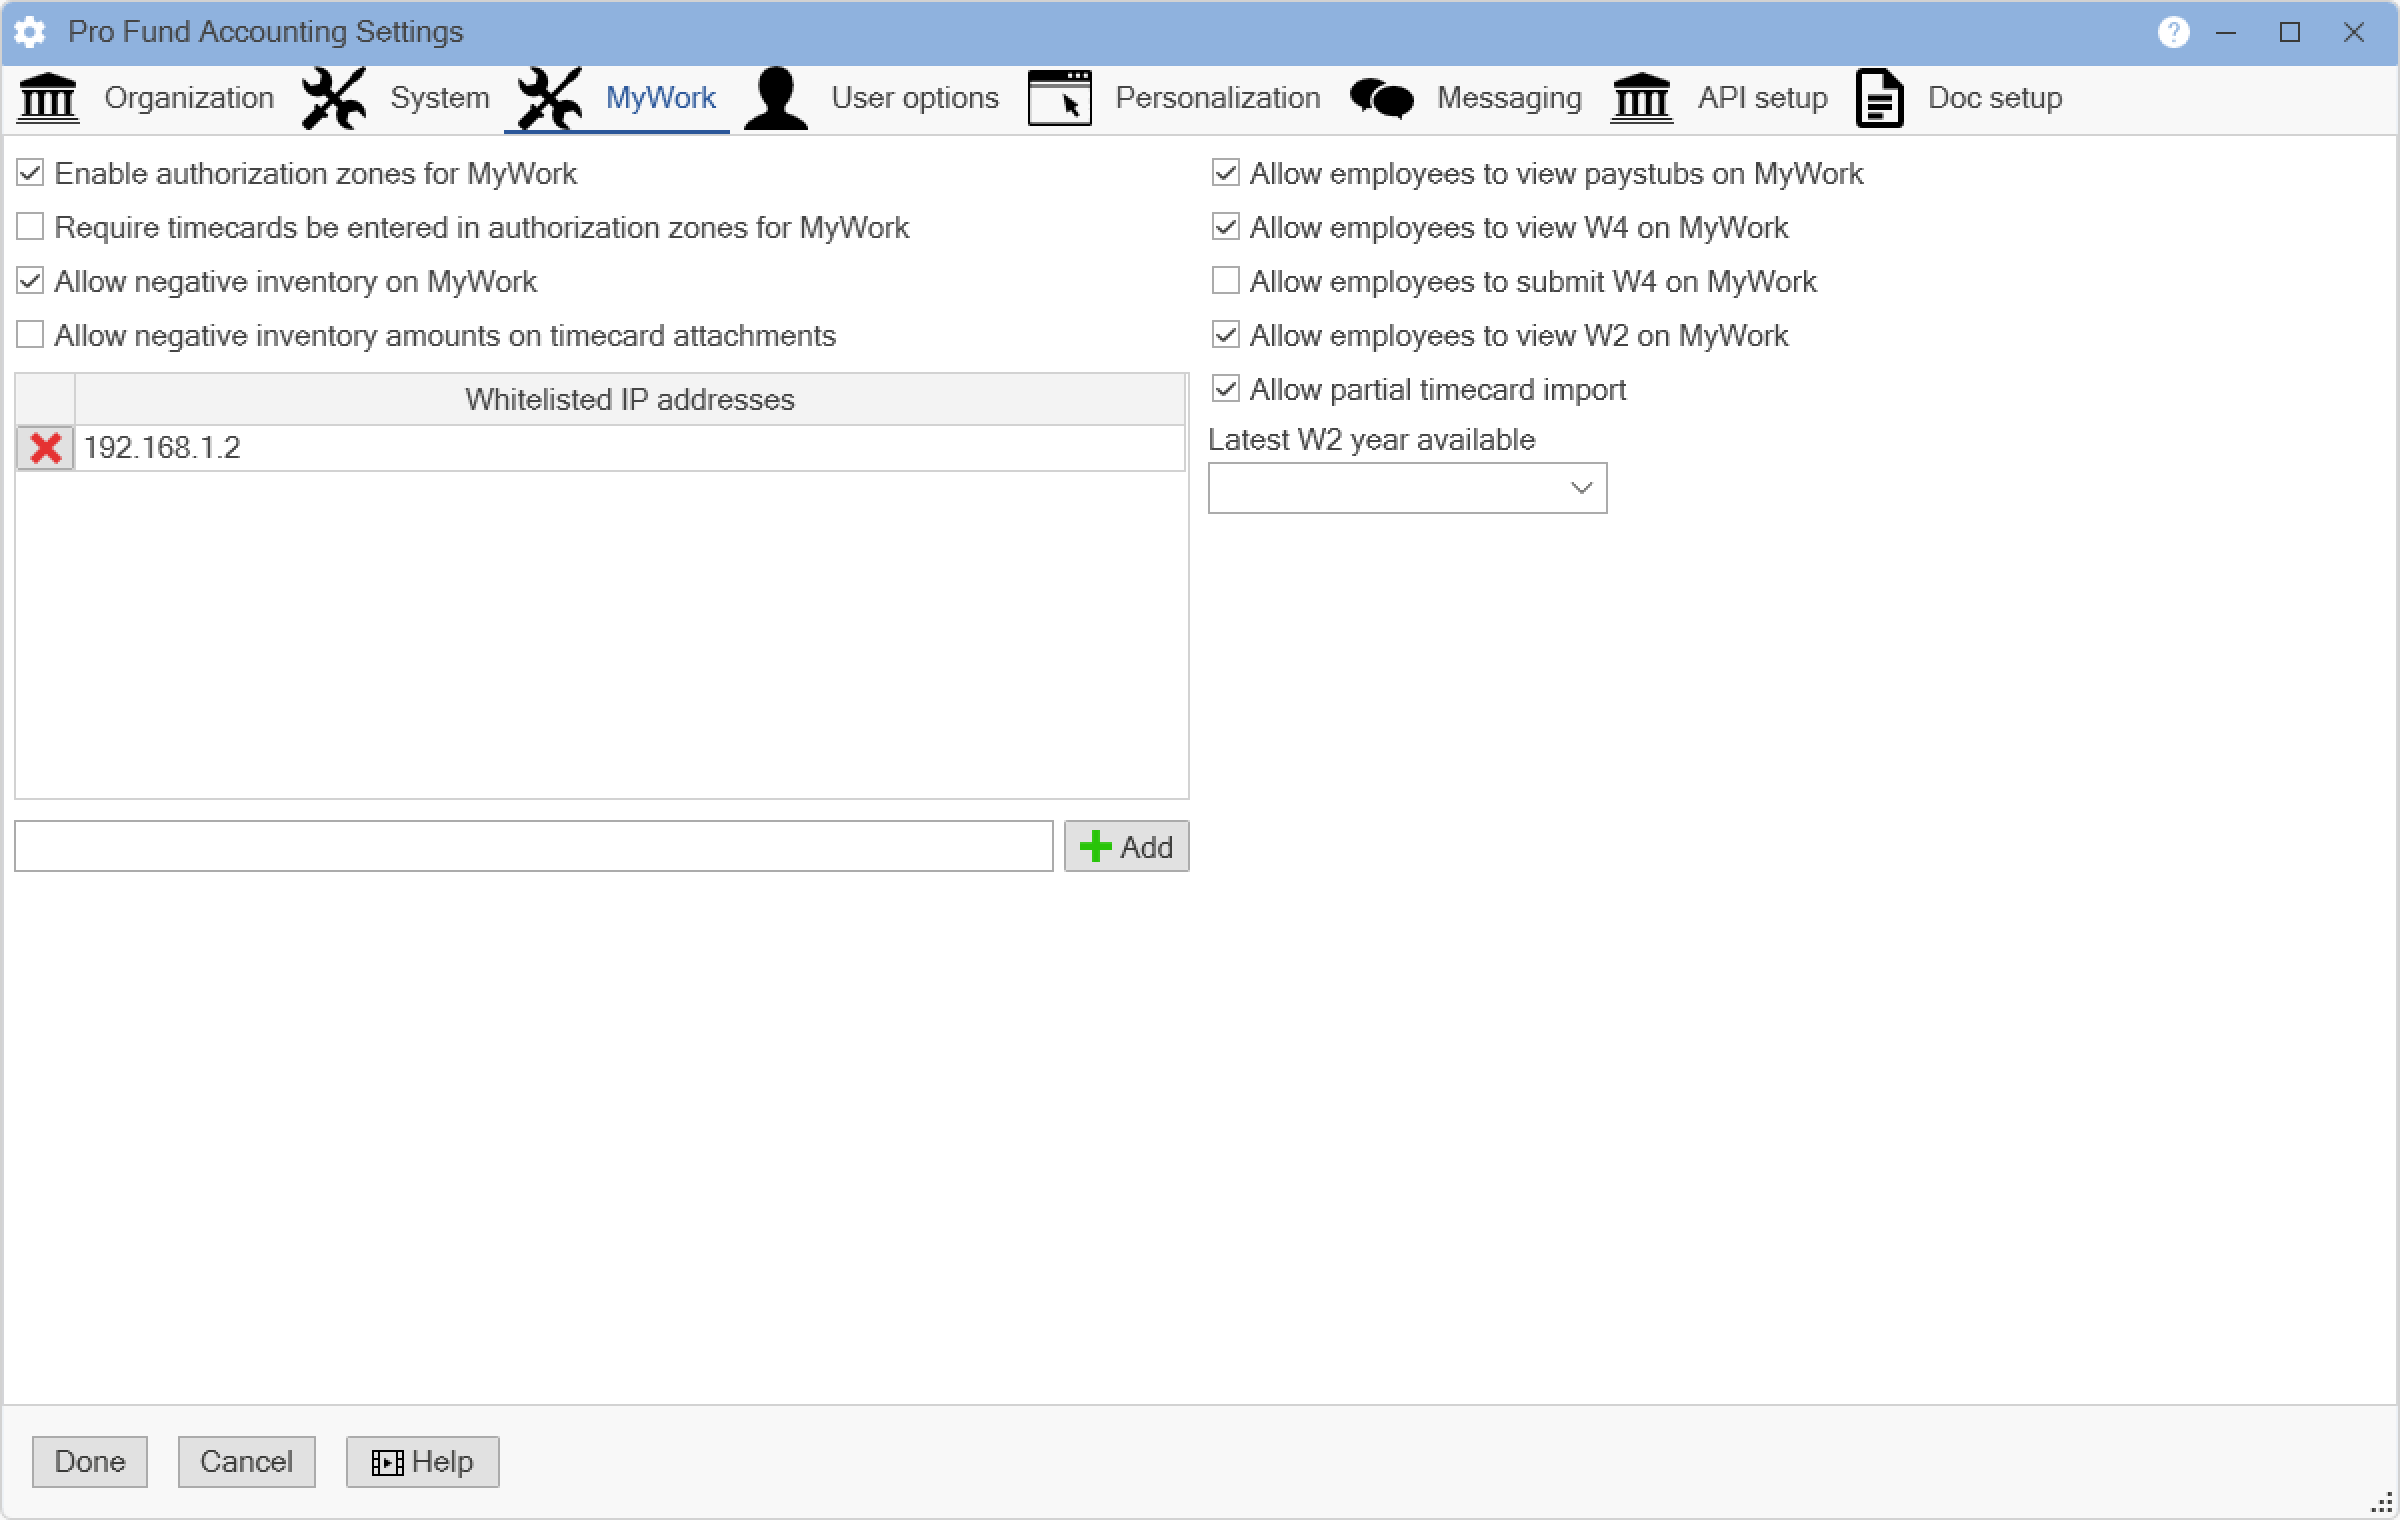The width and height of the screenshot is (2400, 1520).
Task: Click the User options person silhouette icon
Action: 775,99
